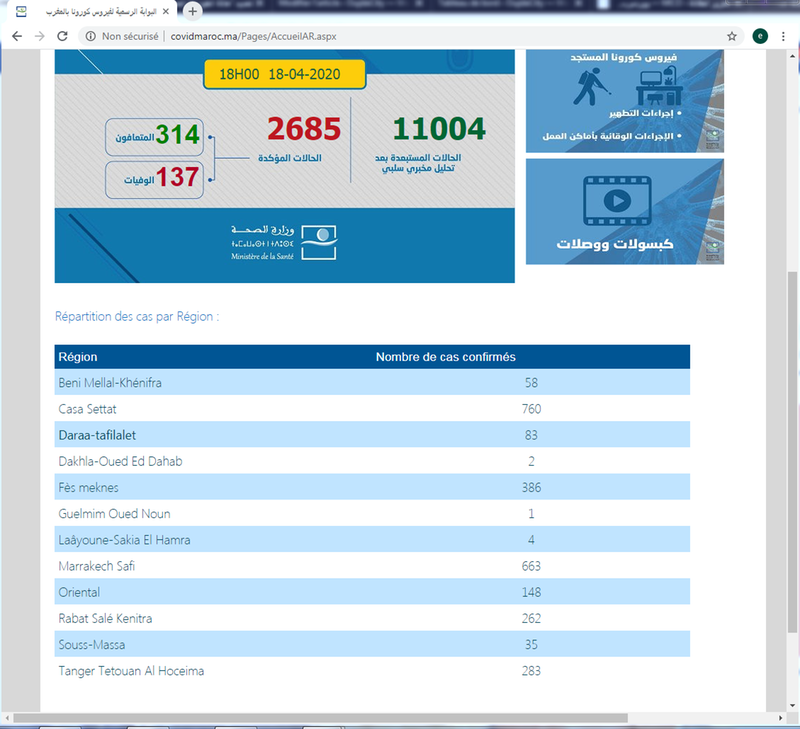The width and height of the screenshot is (800, 729).
Task: Open the green user profile avatar
Action: coord(760,36)
